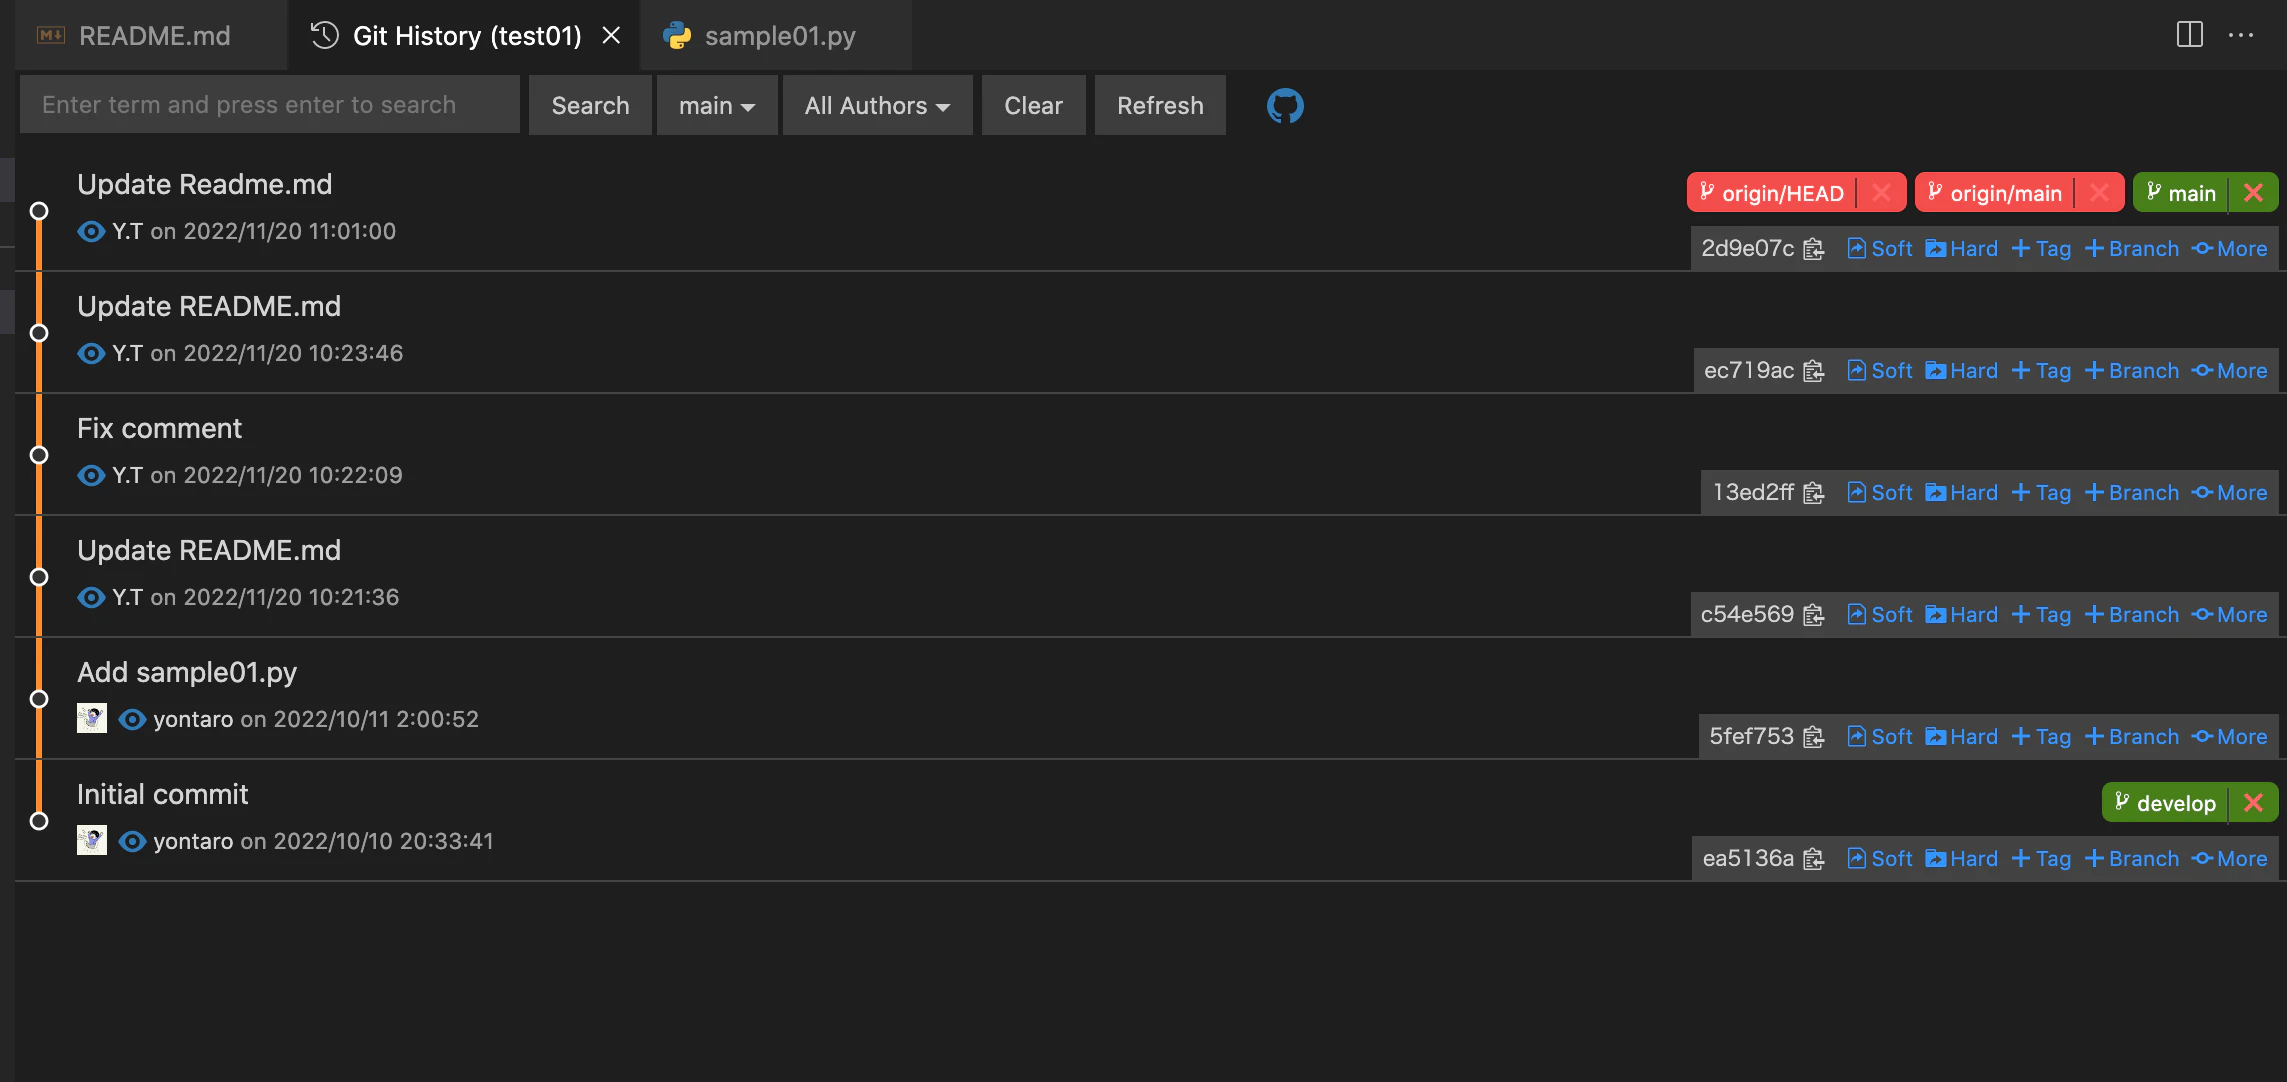Remove the origin/main ref label
This screenshot has height=1082, width=2287.
coord(2099,193)
